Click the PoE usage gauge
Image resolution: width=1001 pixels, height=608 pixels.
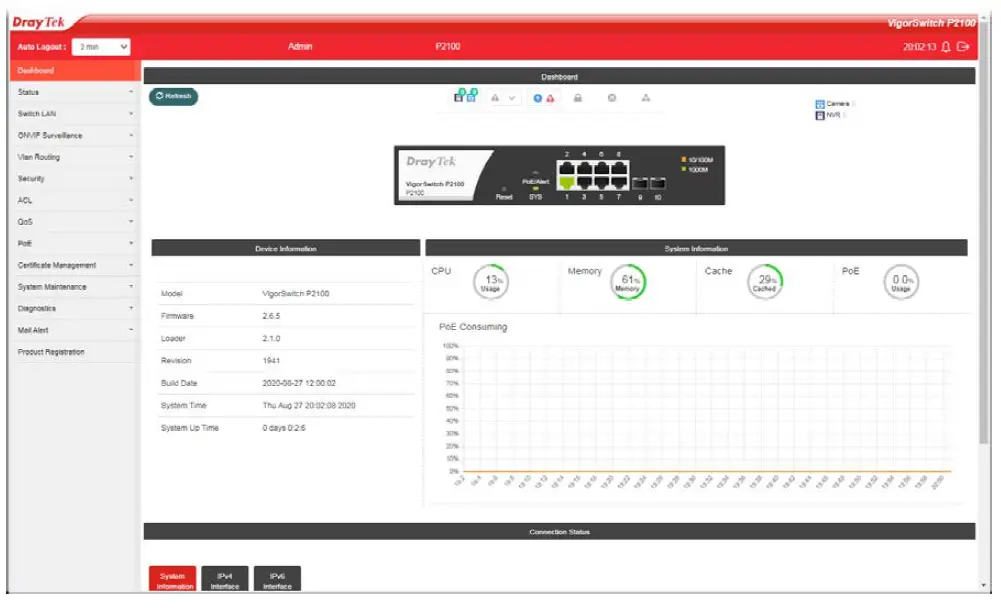[901, 282]
